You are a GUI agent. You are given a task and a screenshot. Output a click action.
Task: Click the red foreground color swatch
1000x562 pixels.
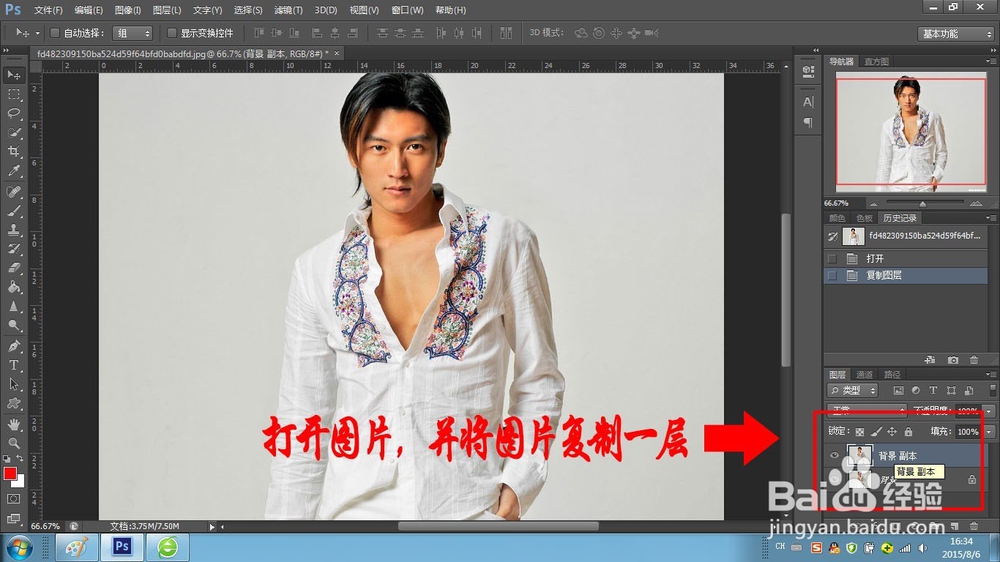click(10, 473)
